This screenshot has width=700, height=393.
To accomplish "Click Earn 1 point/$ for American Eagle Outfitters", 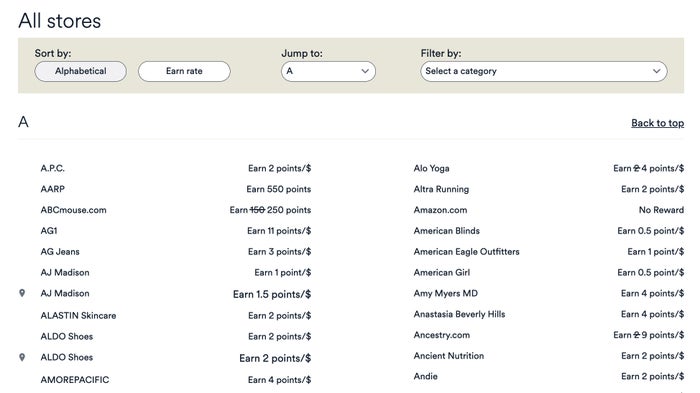I will coord(655,252).
